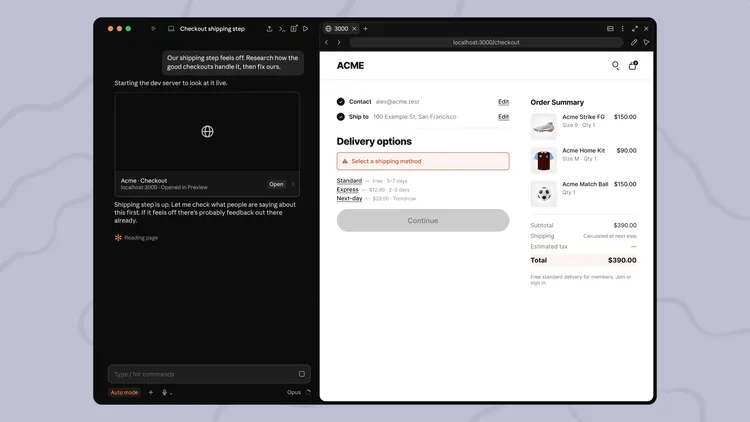Open the terminal prompt icon
Viewport: 750px width, 422px height.
click(x=282, y=29)
